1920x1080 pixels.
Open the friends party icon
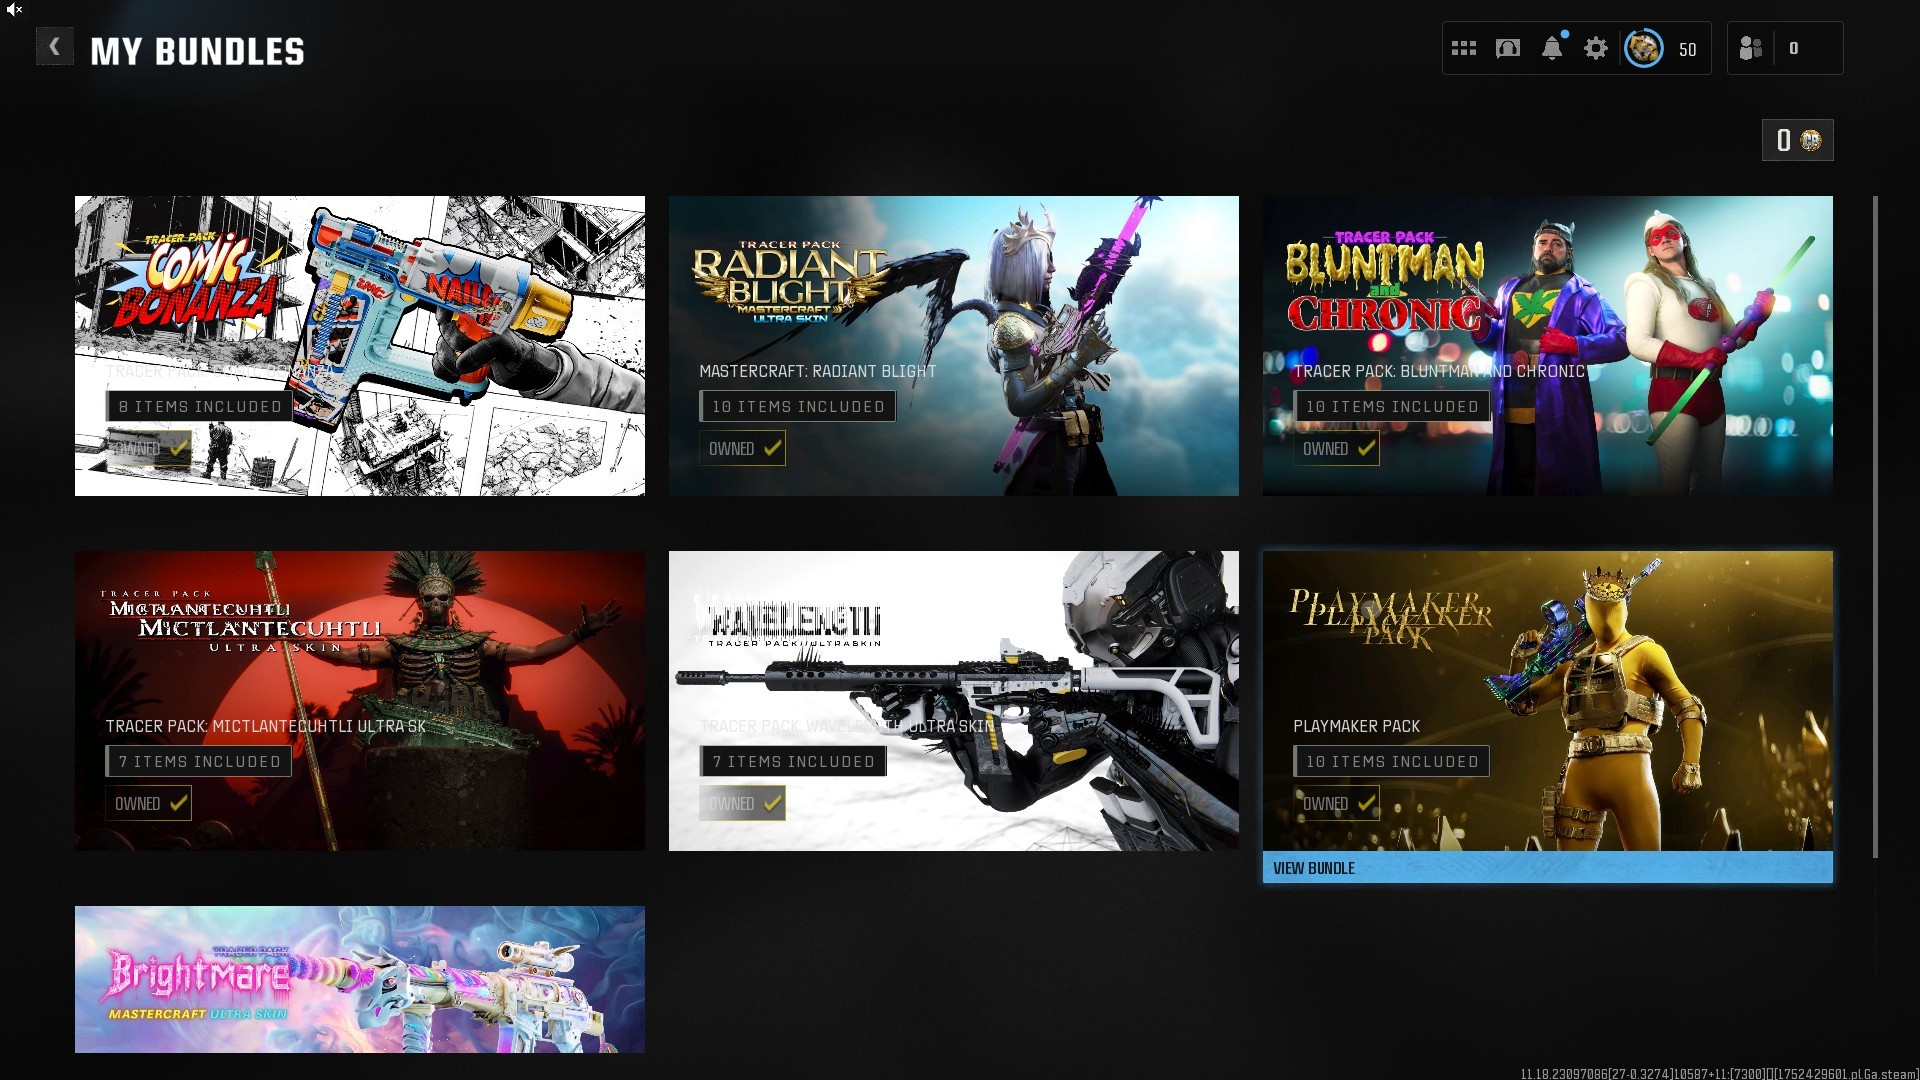(x=1750, y=48)
